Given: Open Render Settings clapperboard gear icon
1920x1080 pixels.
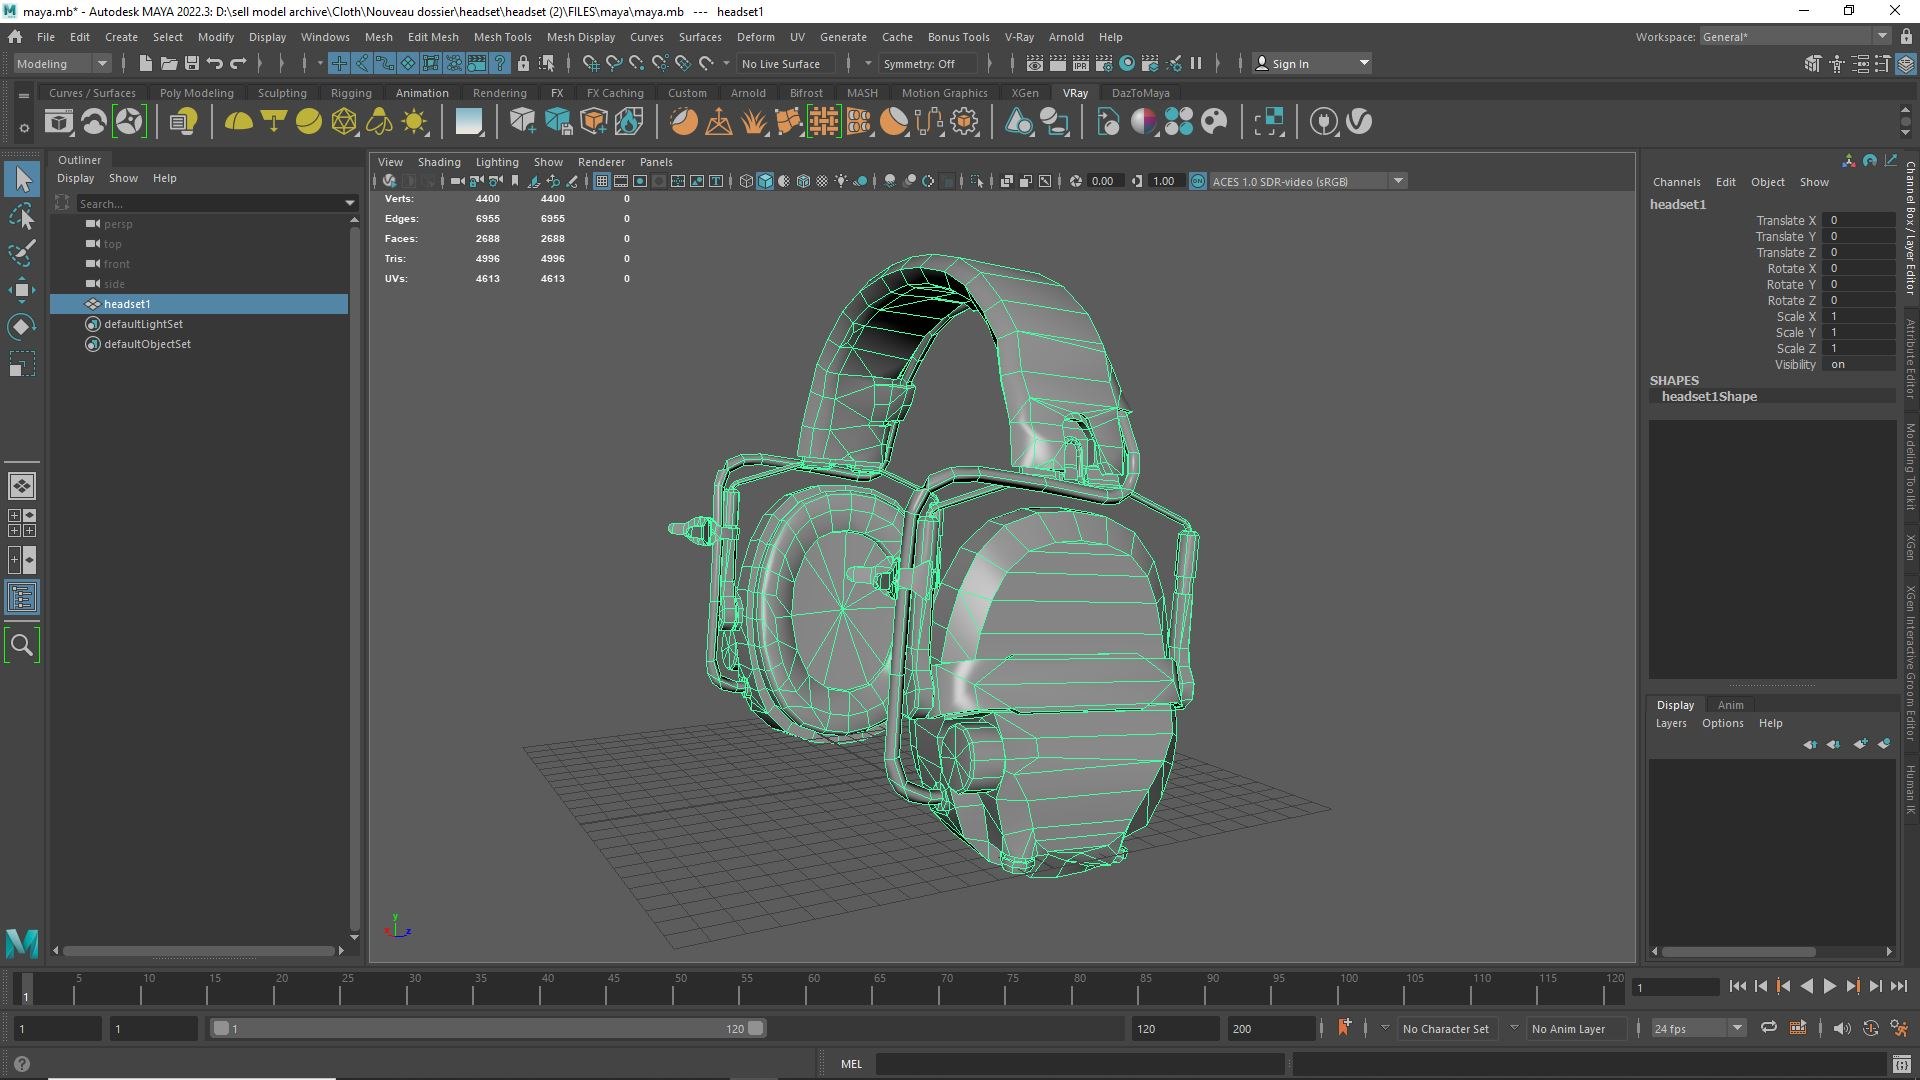Looking at the screenshot, I should pos(1104,63).
